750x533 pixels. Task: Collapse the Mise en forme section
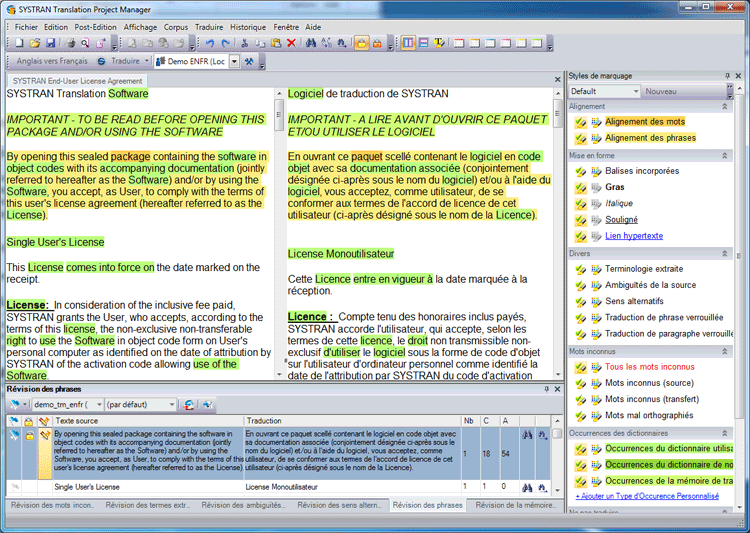725,155
